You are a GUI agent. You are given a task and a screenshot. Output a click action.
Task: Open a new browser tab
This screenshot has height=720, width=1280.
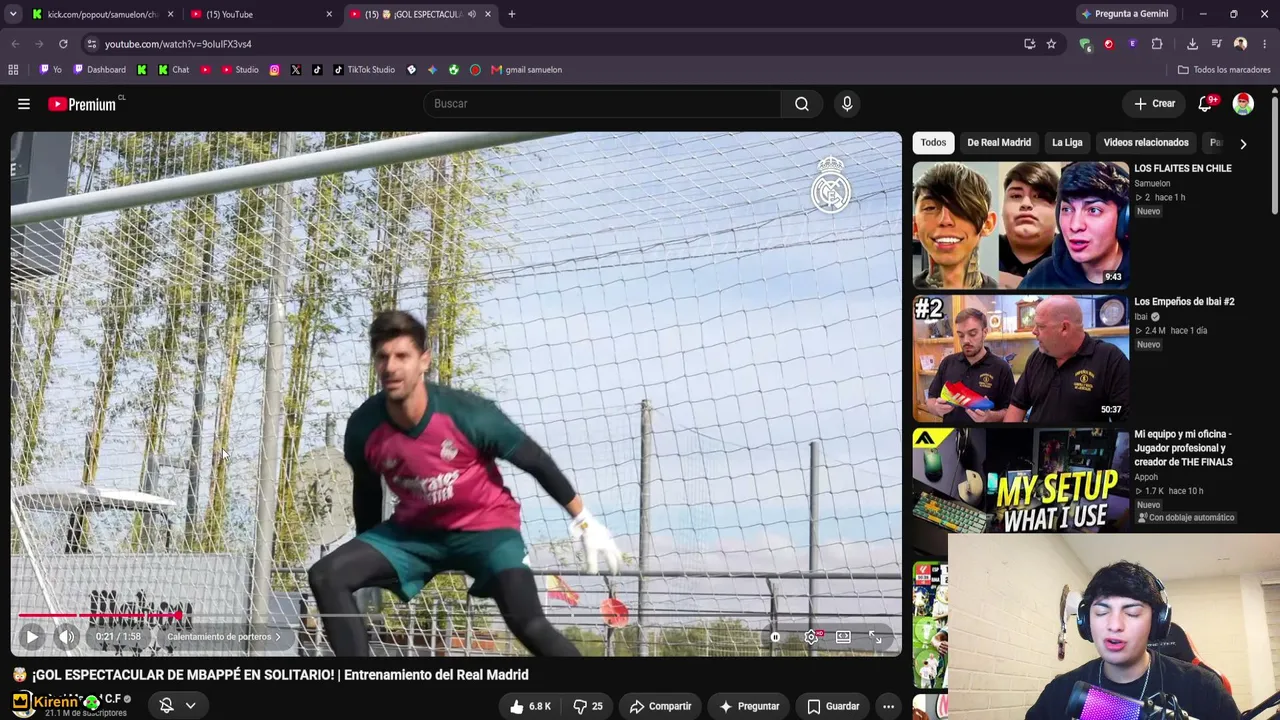click(x=512, y=15)
